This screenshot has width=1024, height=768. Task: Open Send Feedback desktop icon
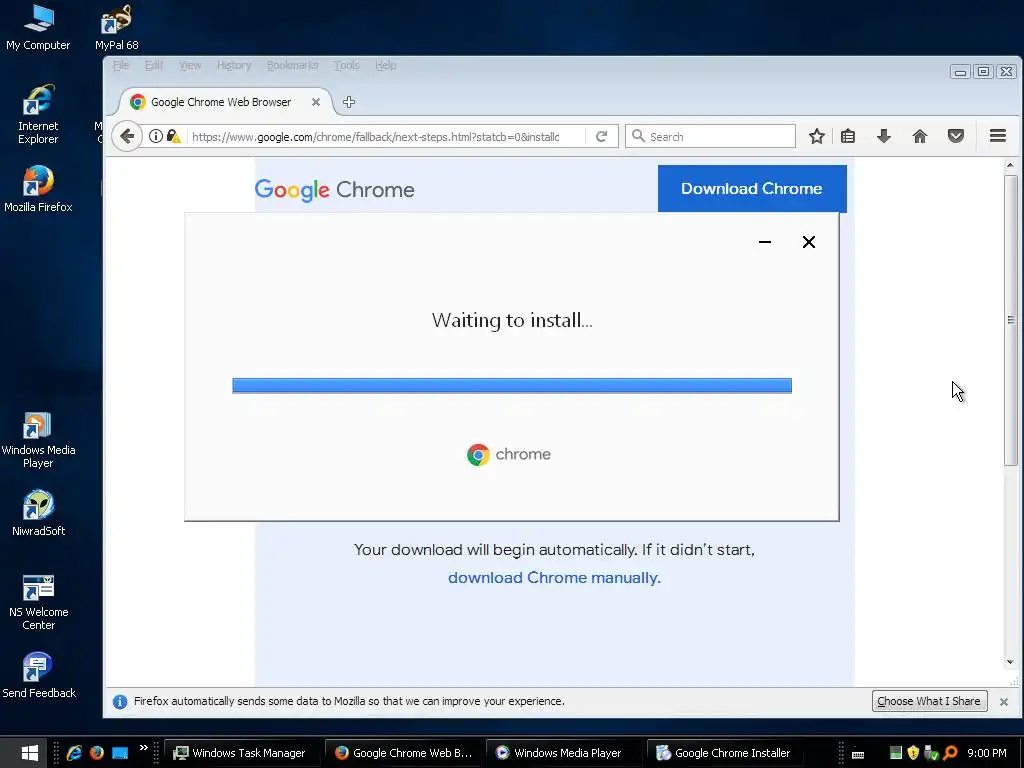point(38,675)
